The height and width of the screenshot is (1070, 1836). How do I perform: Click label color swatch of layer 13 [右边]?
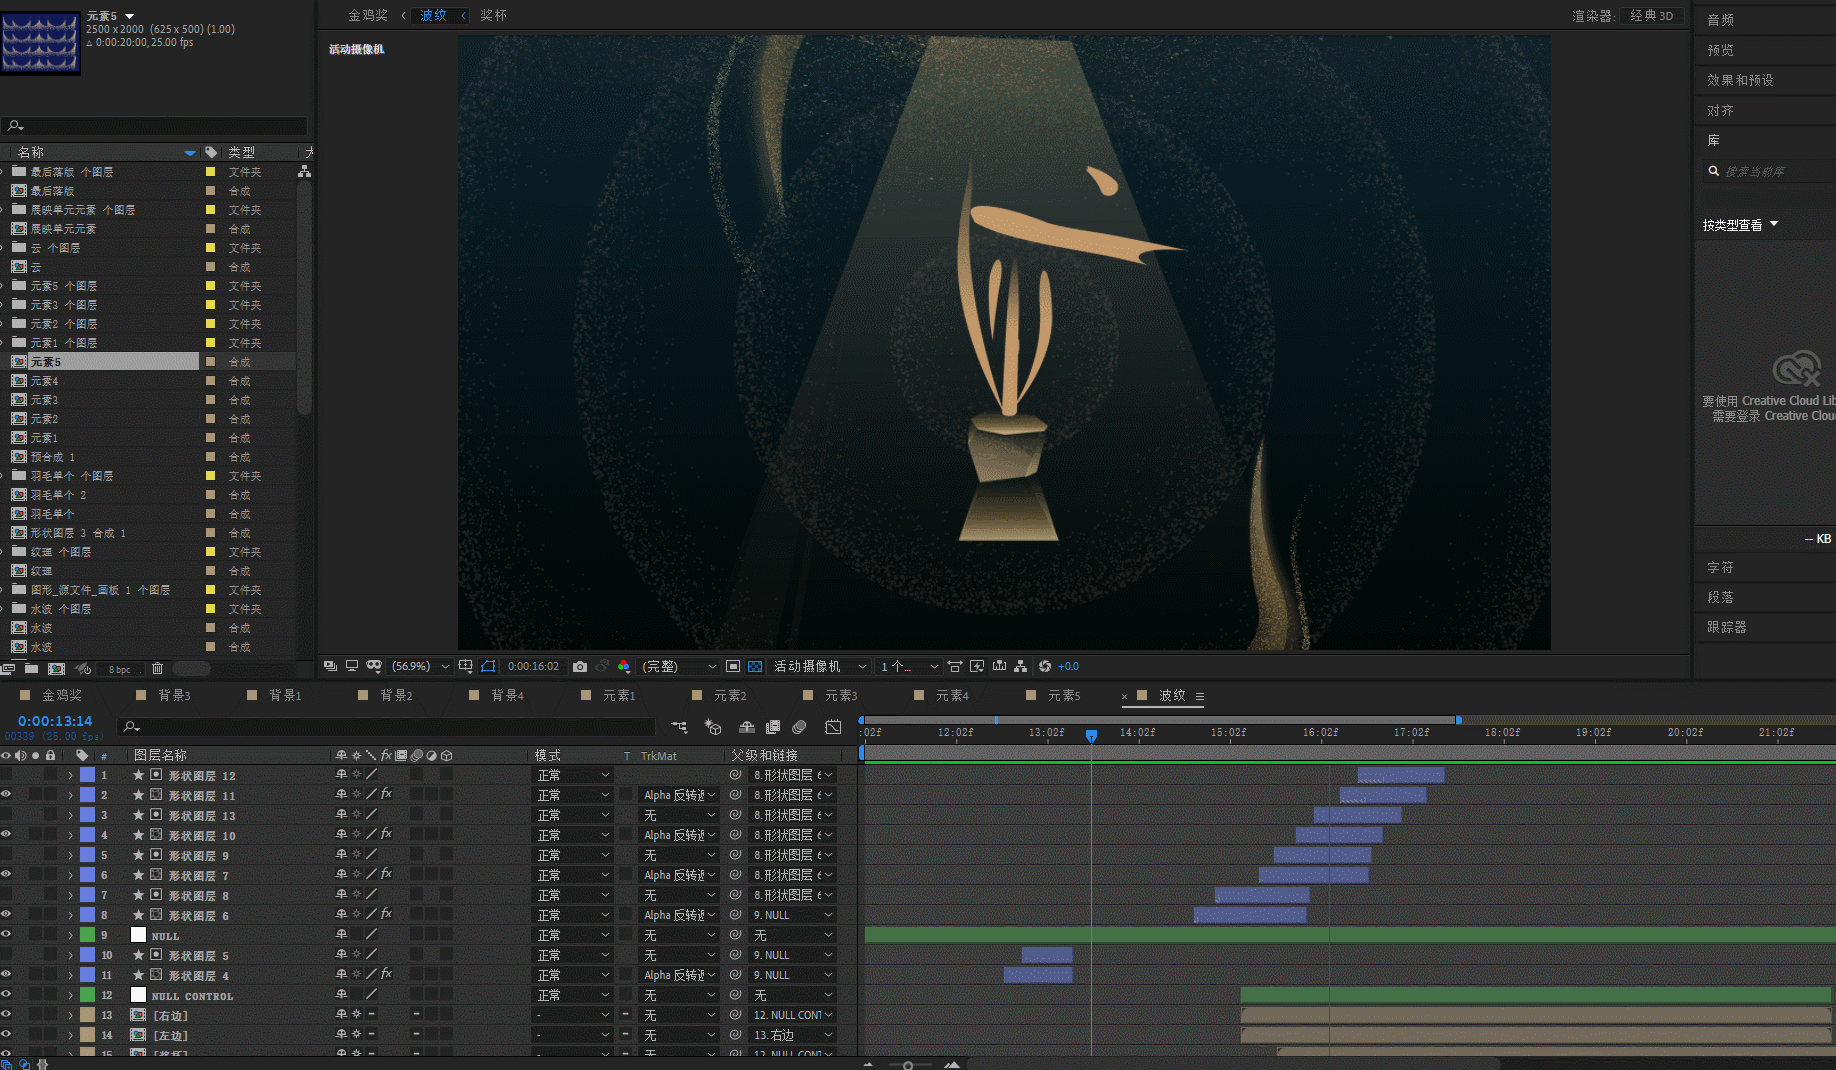pyautogui.click(x=88, y=1015)
